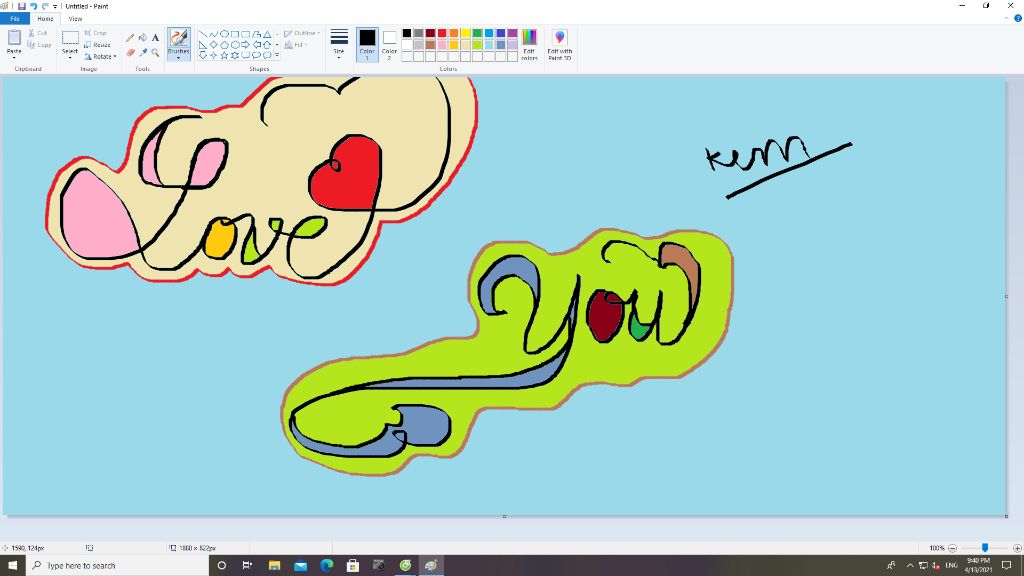Viewport: 1024px width, 576px height.
Task: Open the shape Outline dropdown
Action: click(302, 33)
